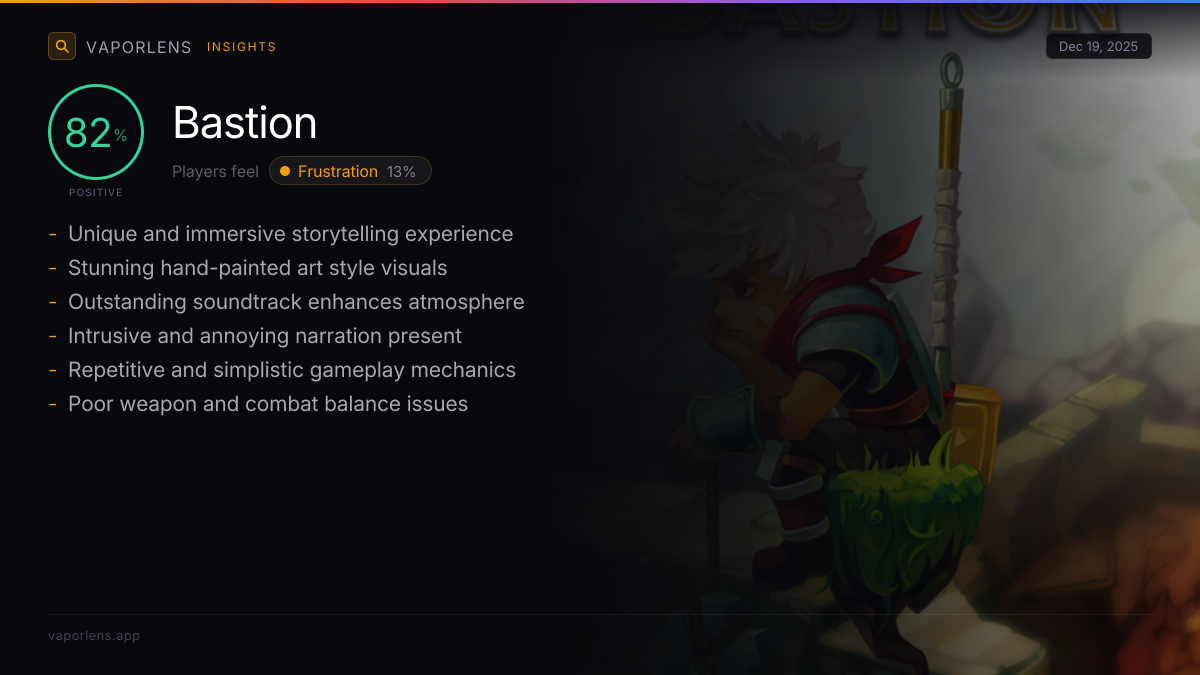Select 'Unique and immersive storytelling experience' point

pos(290,234)
